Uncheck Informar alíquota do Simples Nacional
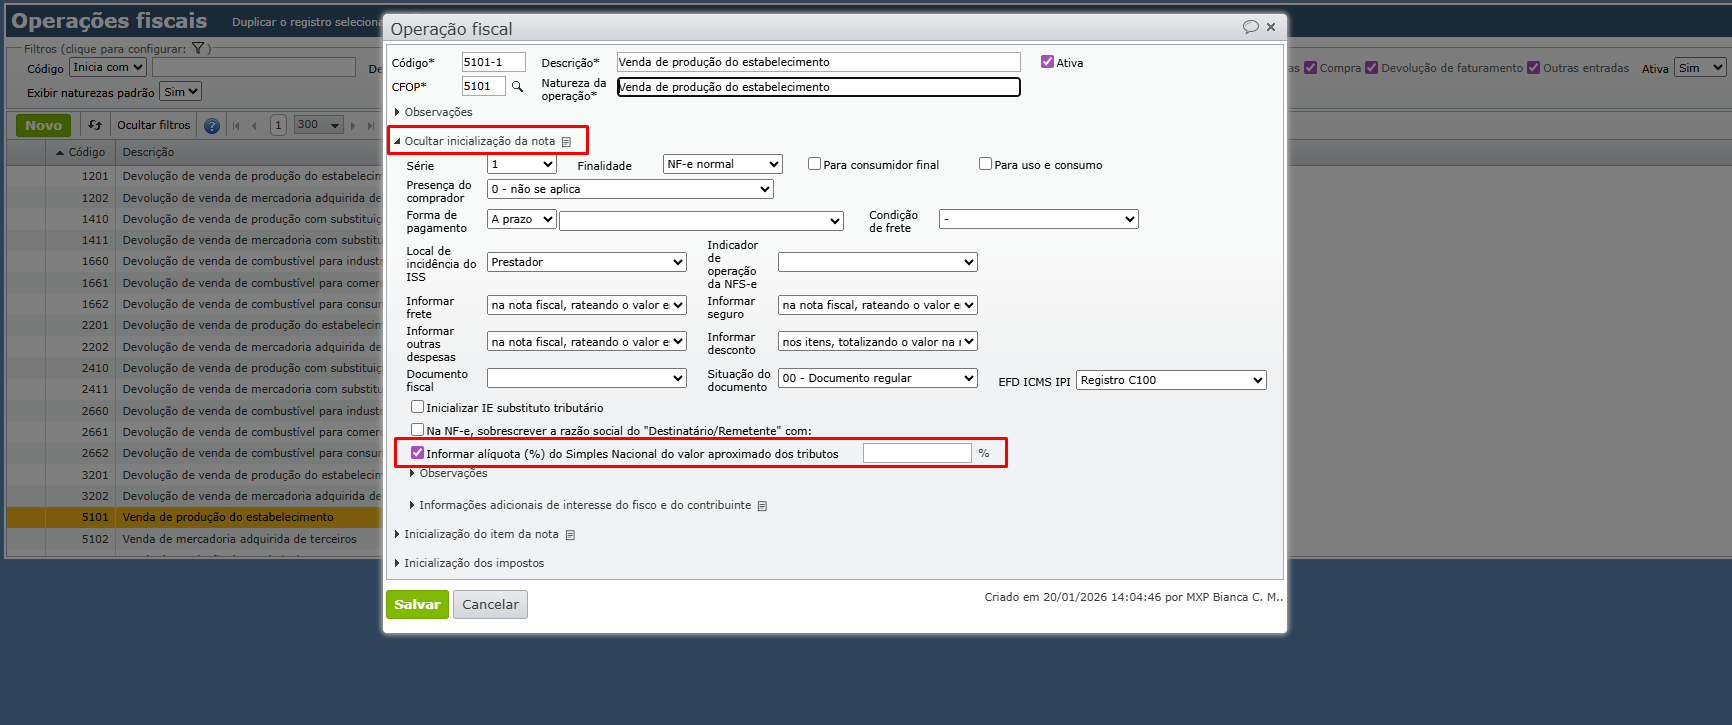This screenshot has width=1732, height=725. coord(417,453)
